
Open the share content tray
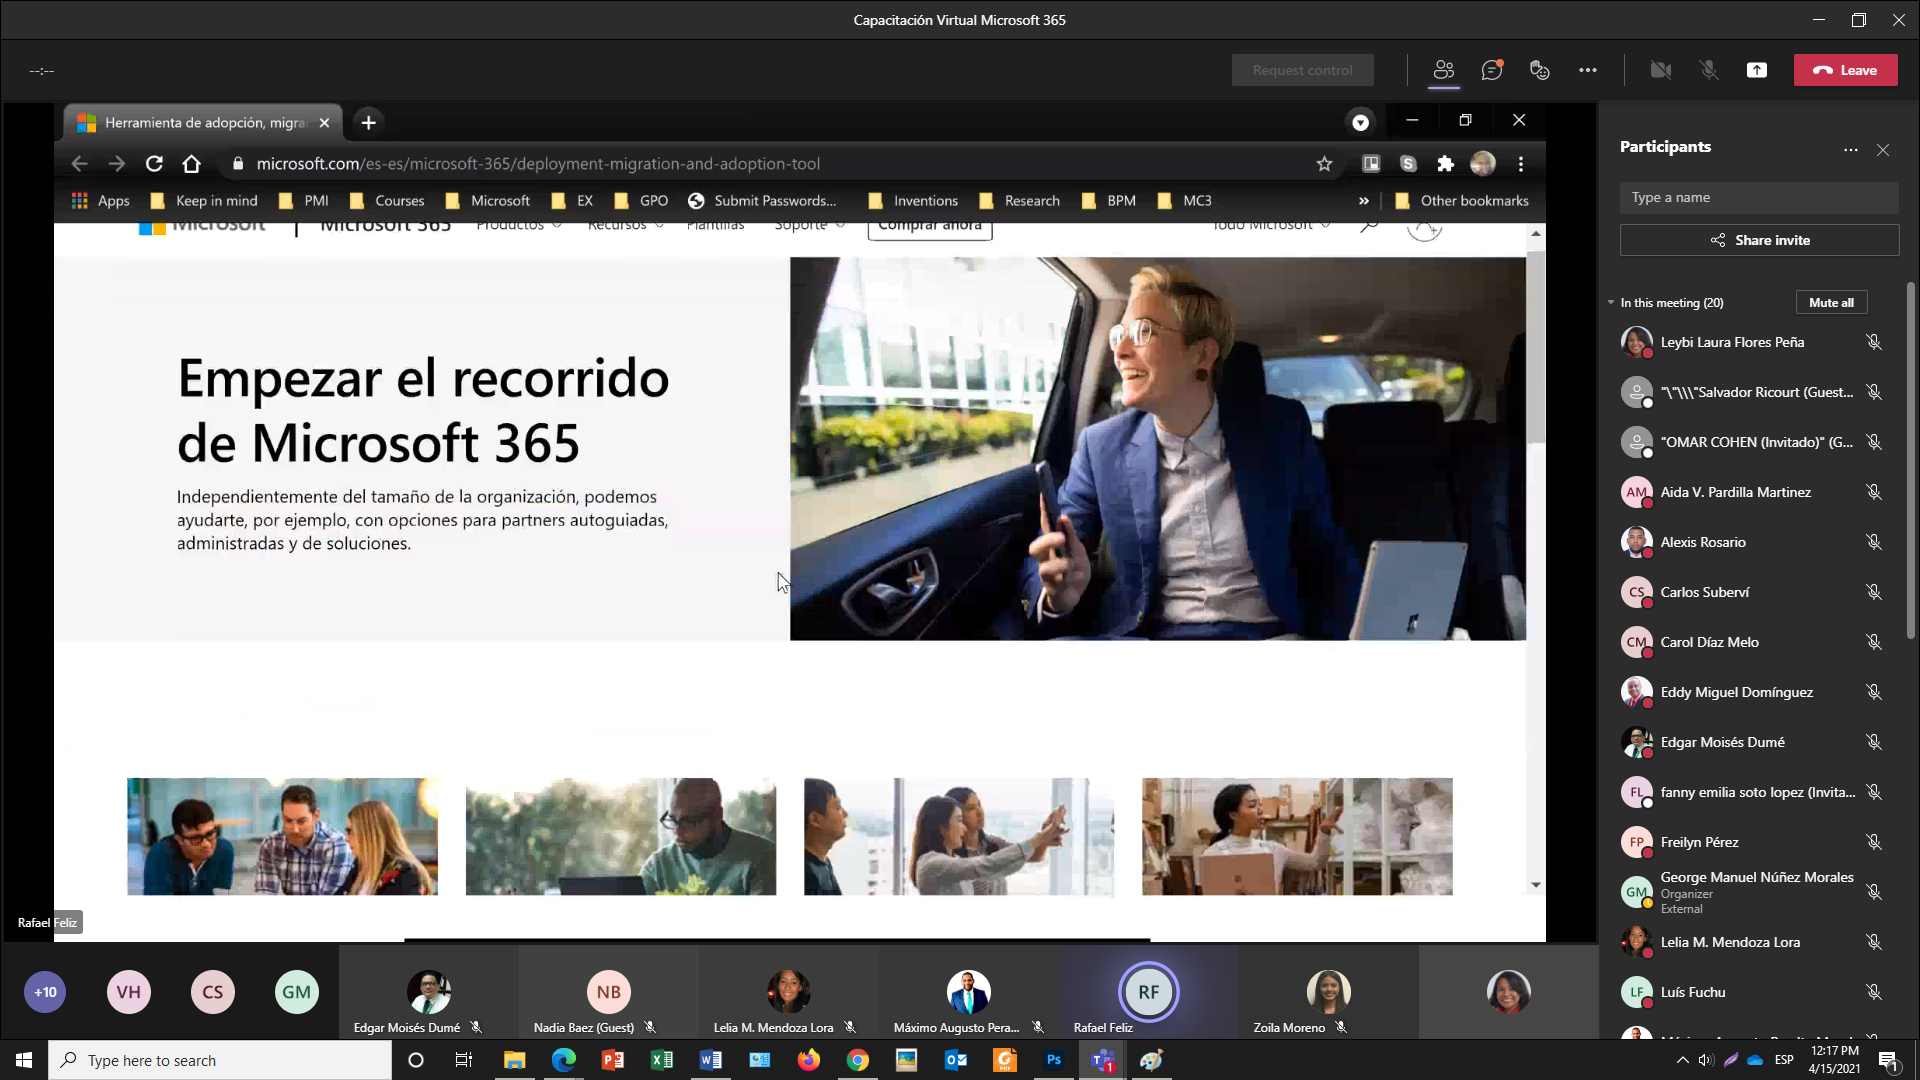point(1757,70)
